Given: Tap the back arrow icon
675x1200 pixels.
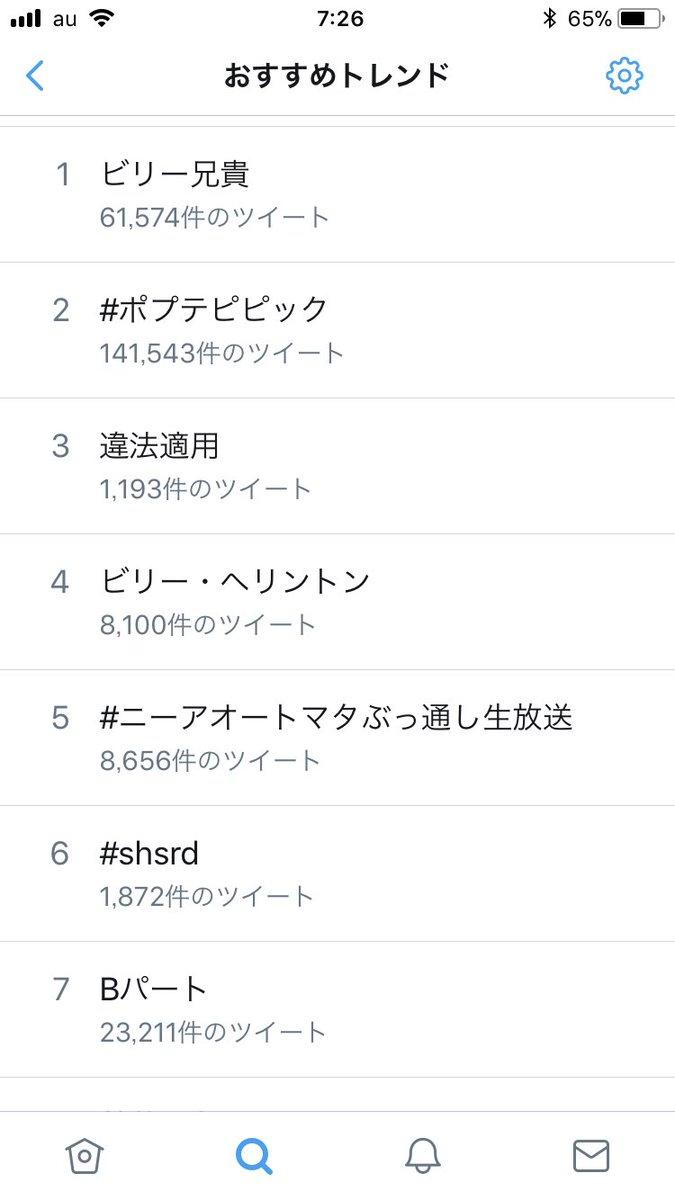Looking at the screenshot, I should coord(35,76).
